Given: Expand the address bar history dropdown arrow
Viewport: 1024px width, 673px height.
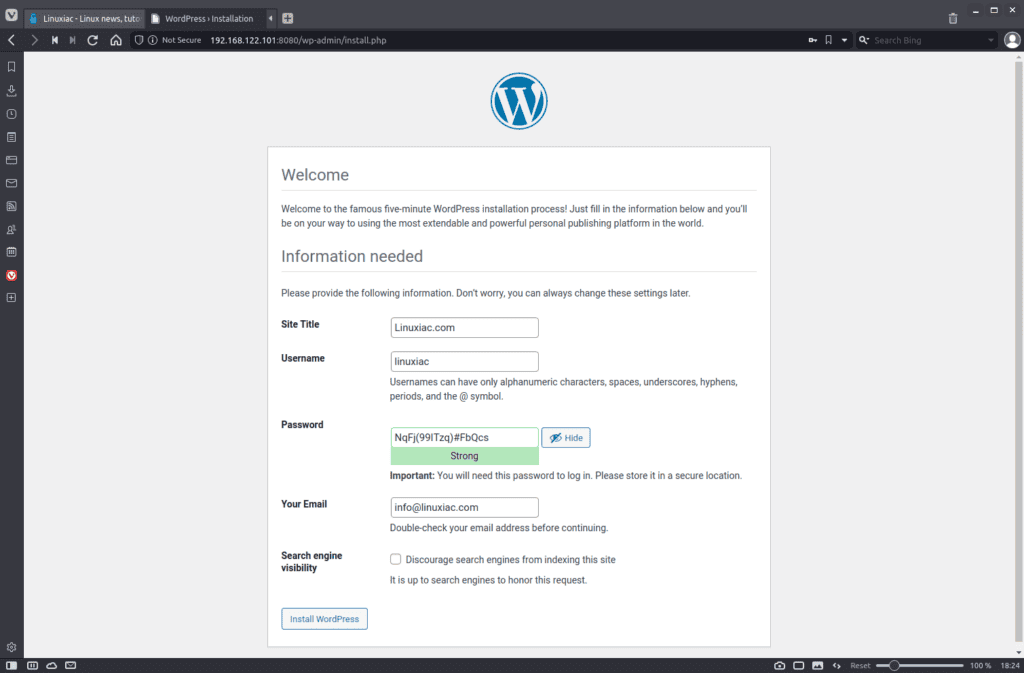Looking at the screenshot, I should point(844,40).
